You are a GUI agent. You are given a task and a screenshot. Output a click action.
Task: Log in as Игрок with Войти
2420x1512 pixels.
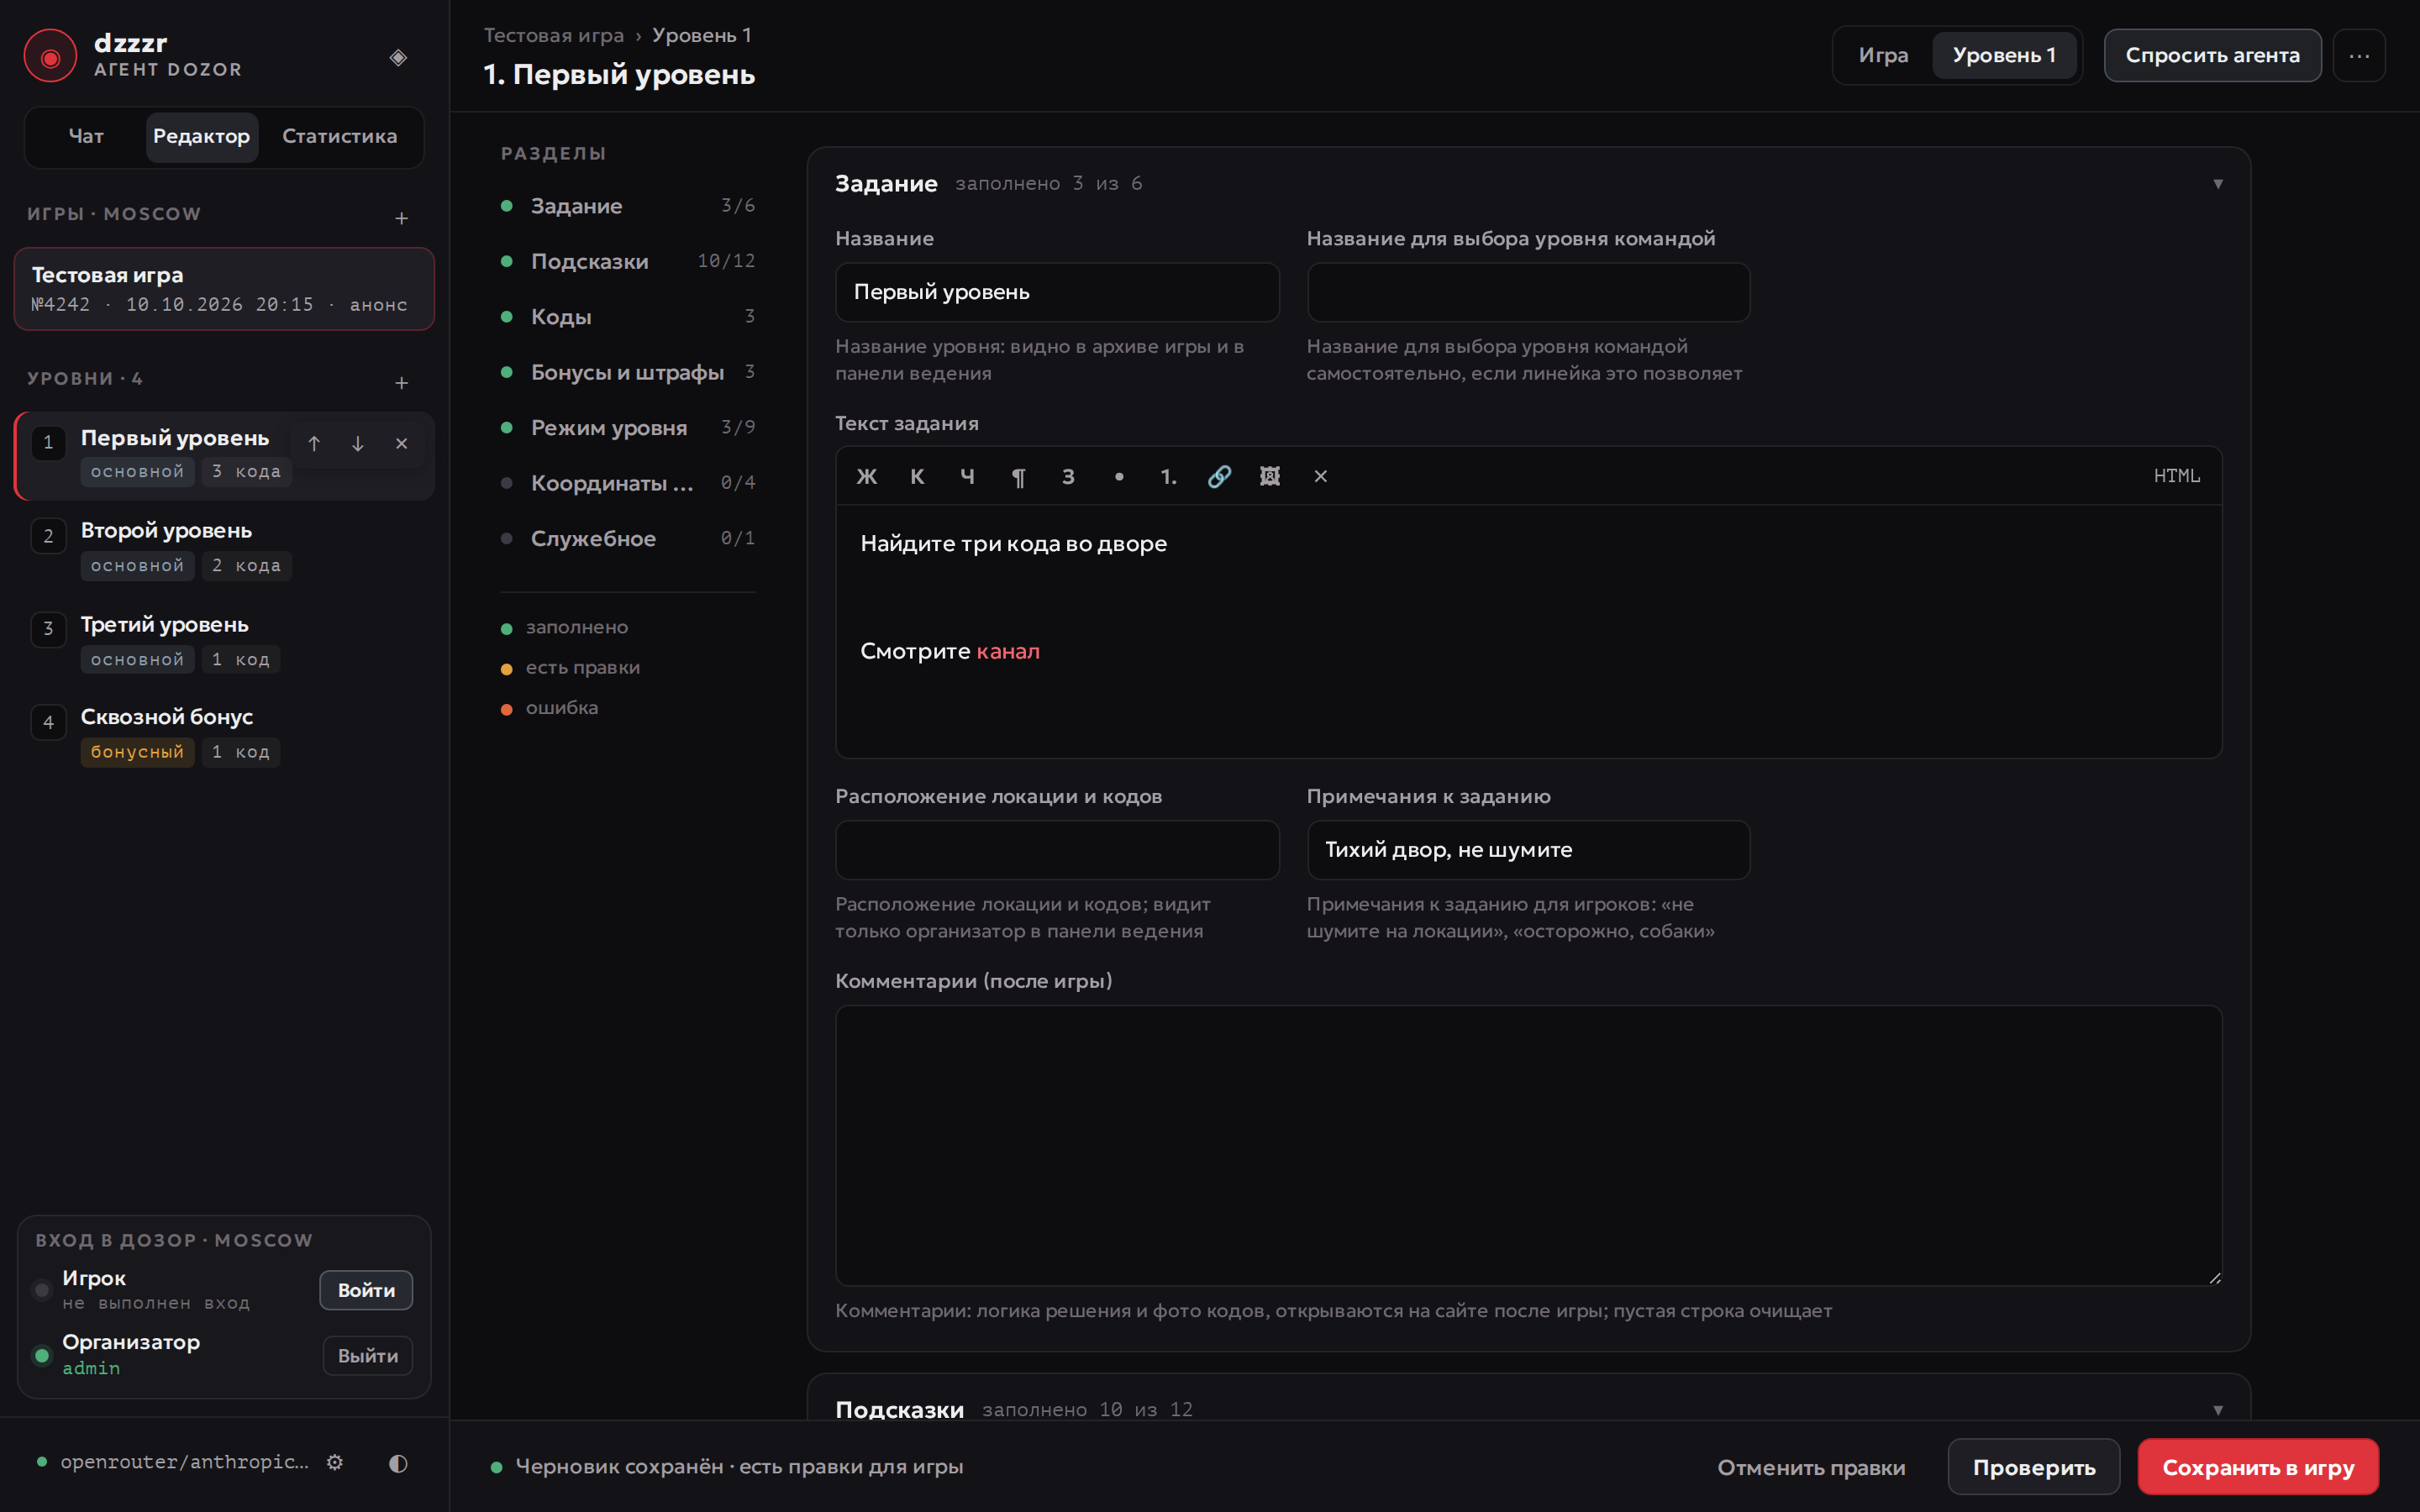pos(366,1290)
